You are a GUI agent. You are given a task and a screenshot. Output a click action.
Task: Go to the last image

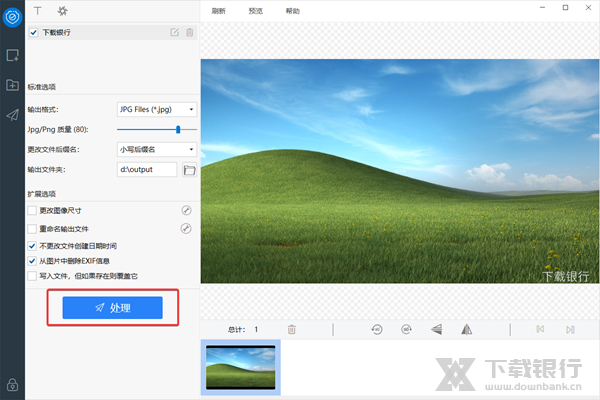coord(570,330)
